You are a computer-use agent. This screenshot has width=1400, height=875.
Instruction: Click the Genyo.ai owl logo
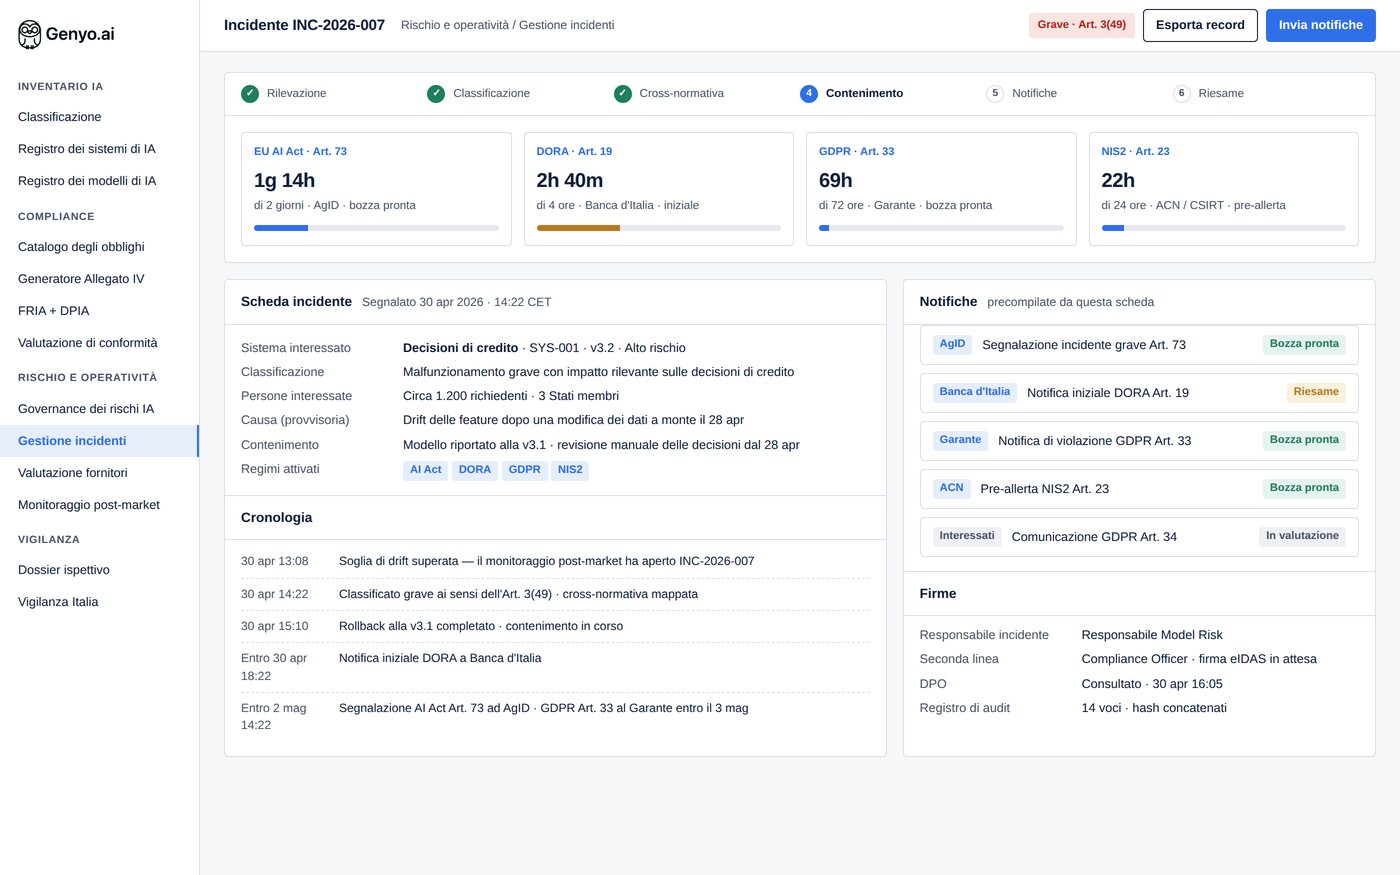30,34
